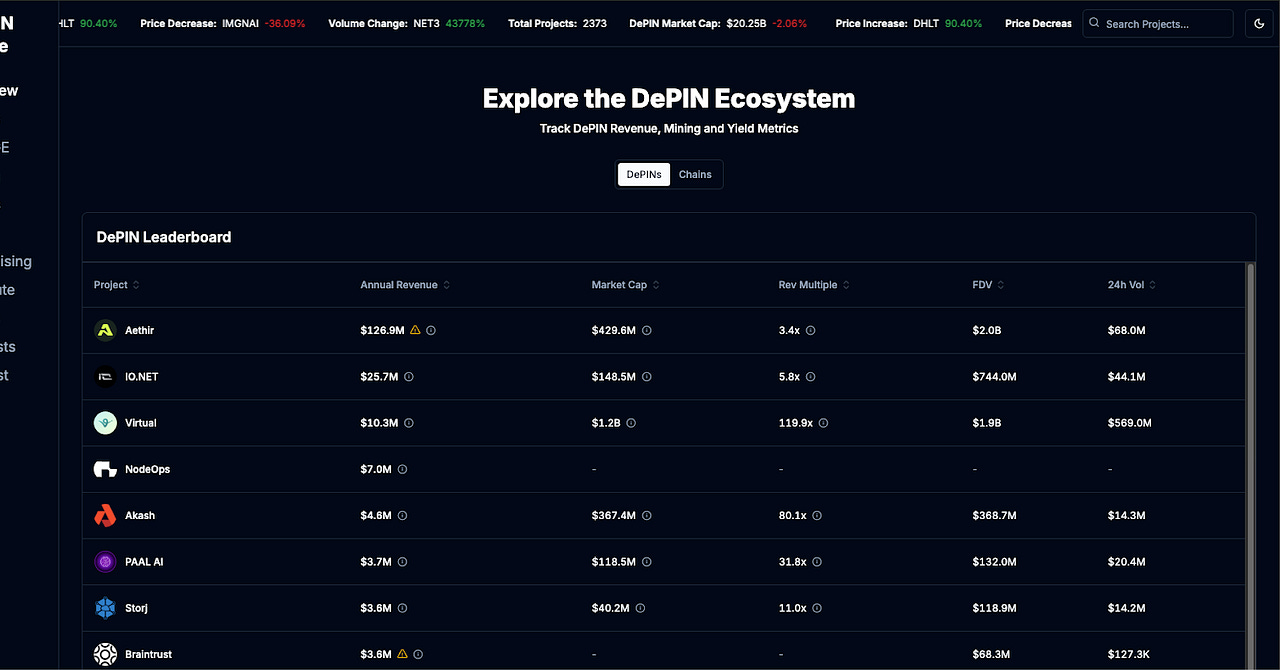Screen dimensions: 1280x670
Task: Click the Storj project logo
Action: point(105,608)
